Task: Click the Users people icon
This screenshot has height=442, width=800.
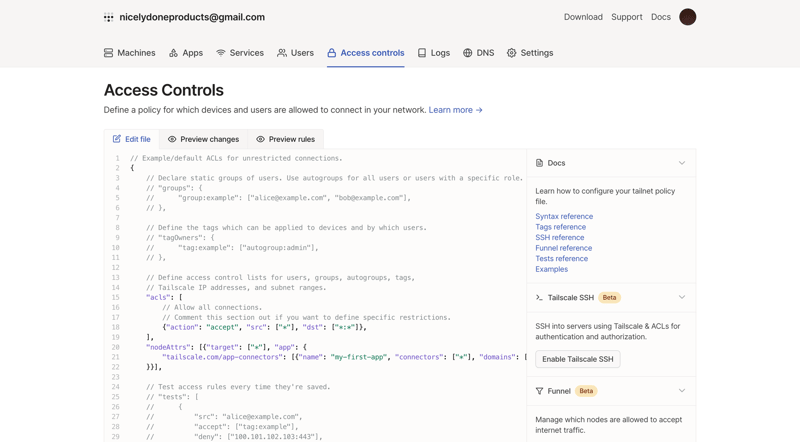Action: [x=282, y=53]
